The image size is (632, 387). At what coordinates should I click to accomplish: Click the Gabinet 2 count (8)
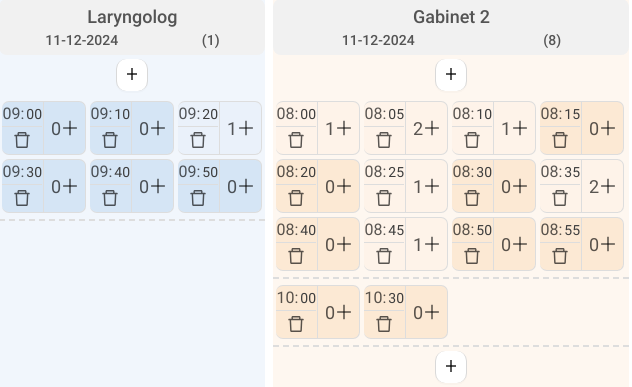pyautogui.click(x=552, y=40)
